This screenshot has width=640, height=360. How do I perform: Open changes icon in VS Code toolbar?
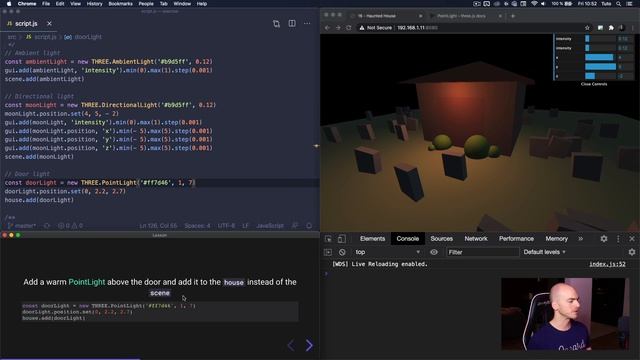[x=276, y=24]
